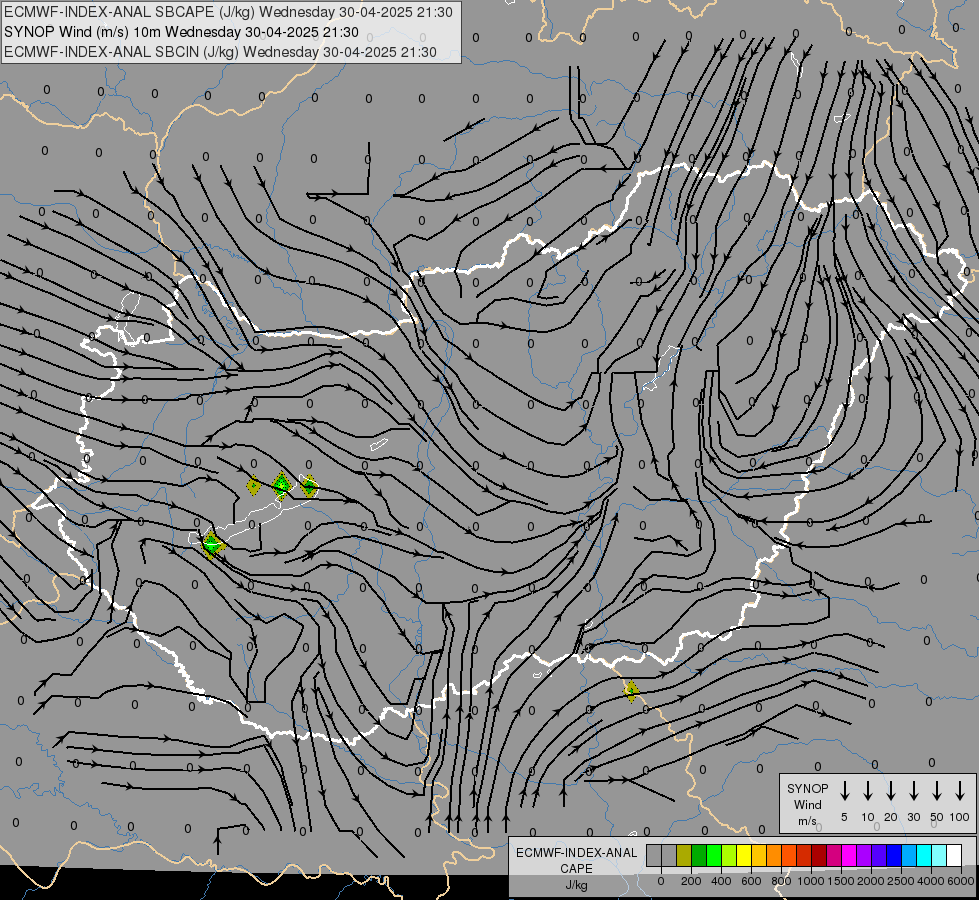Select the 6000 maximum on the CAPE scale
979x900 pixels.
coord(961,881)
